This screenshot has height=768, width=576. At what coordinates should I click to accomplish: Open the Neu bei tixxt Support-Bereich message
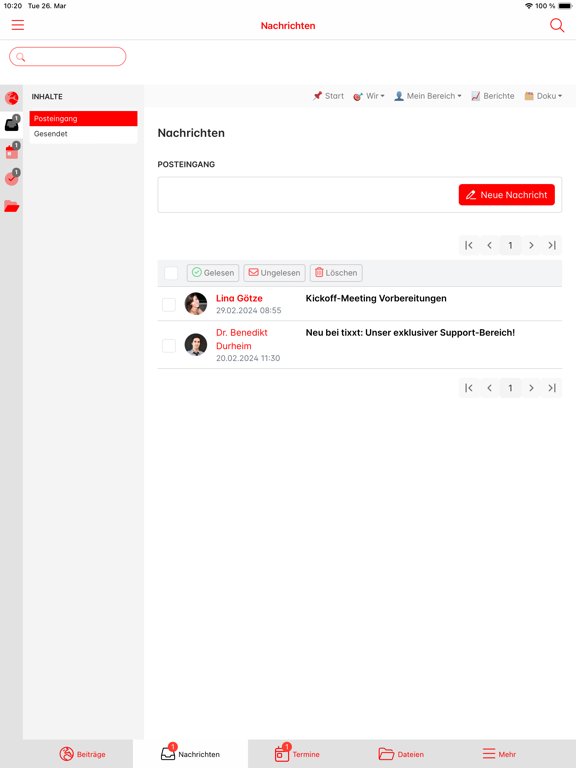(410, 333)
